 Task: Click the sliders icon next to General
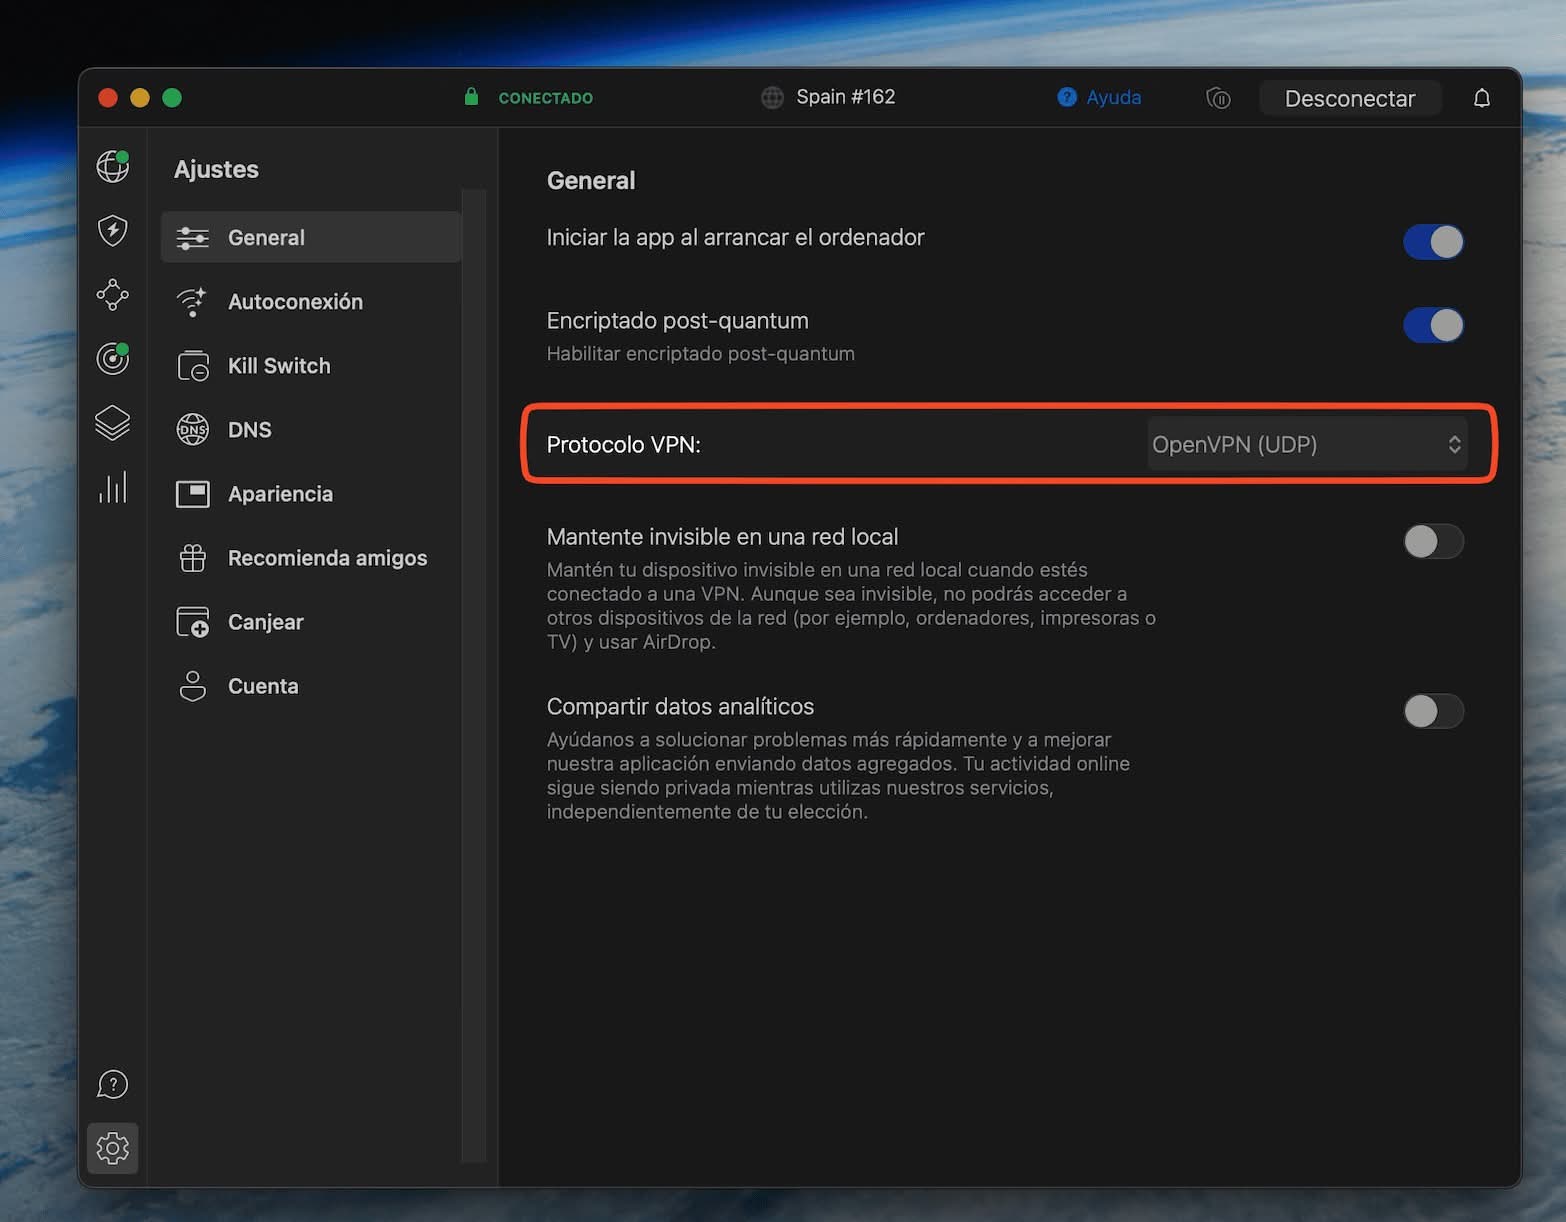point(193,238)
